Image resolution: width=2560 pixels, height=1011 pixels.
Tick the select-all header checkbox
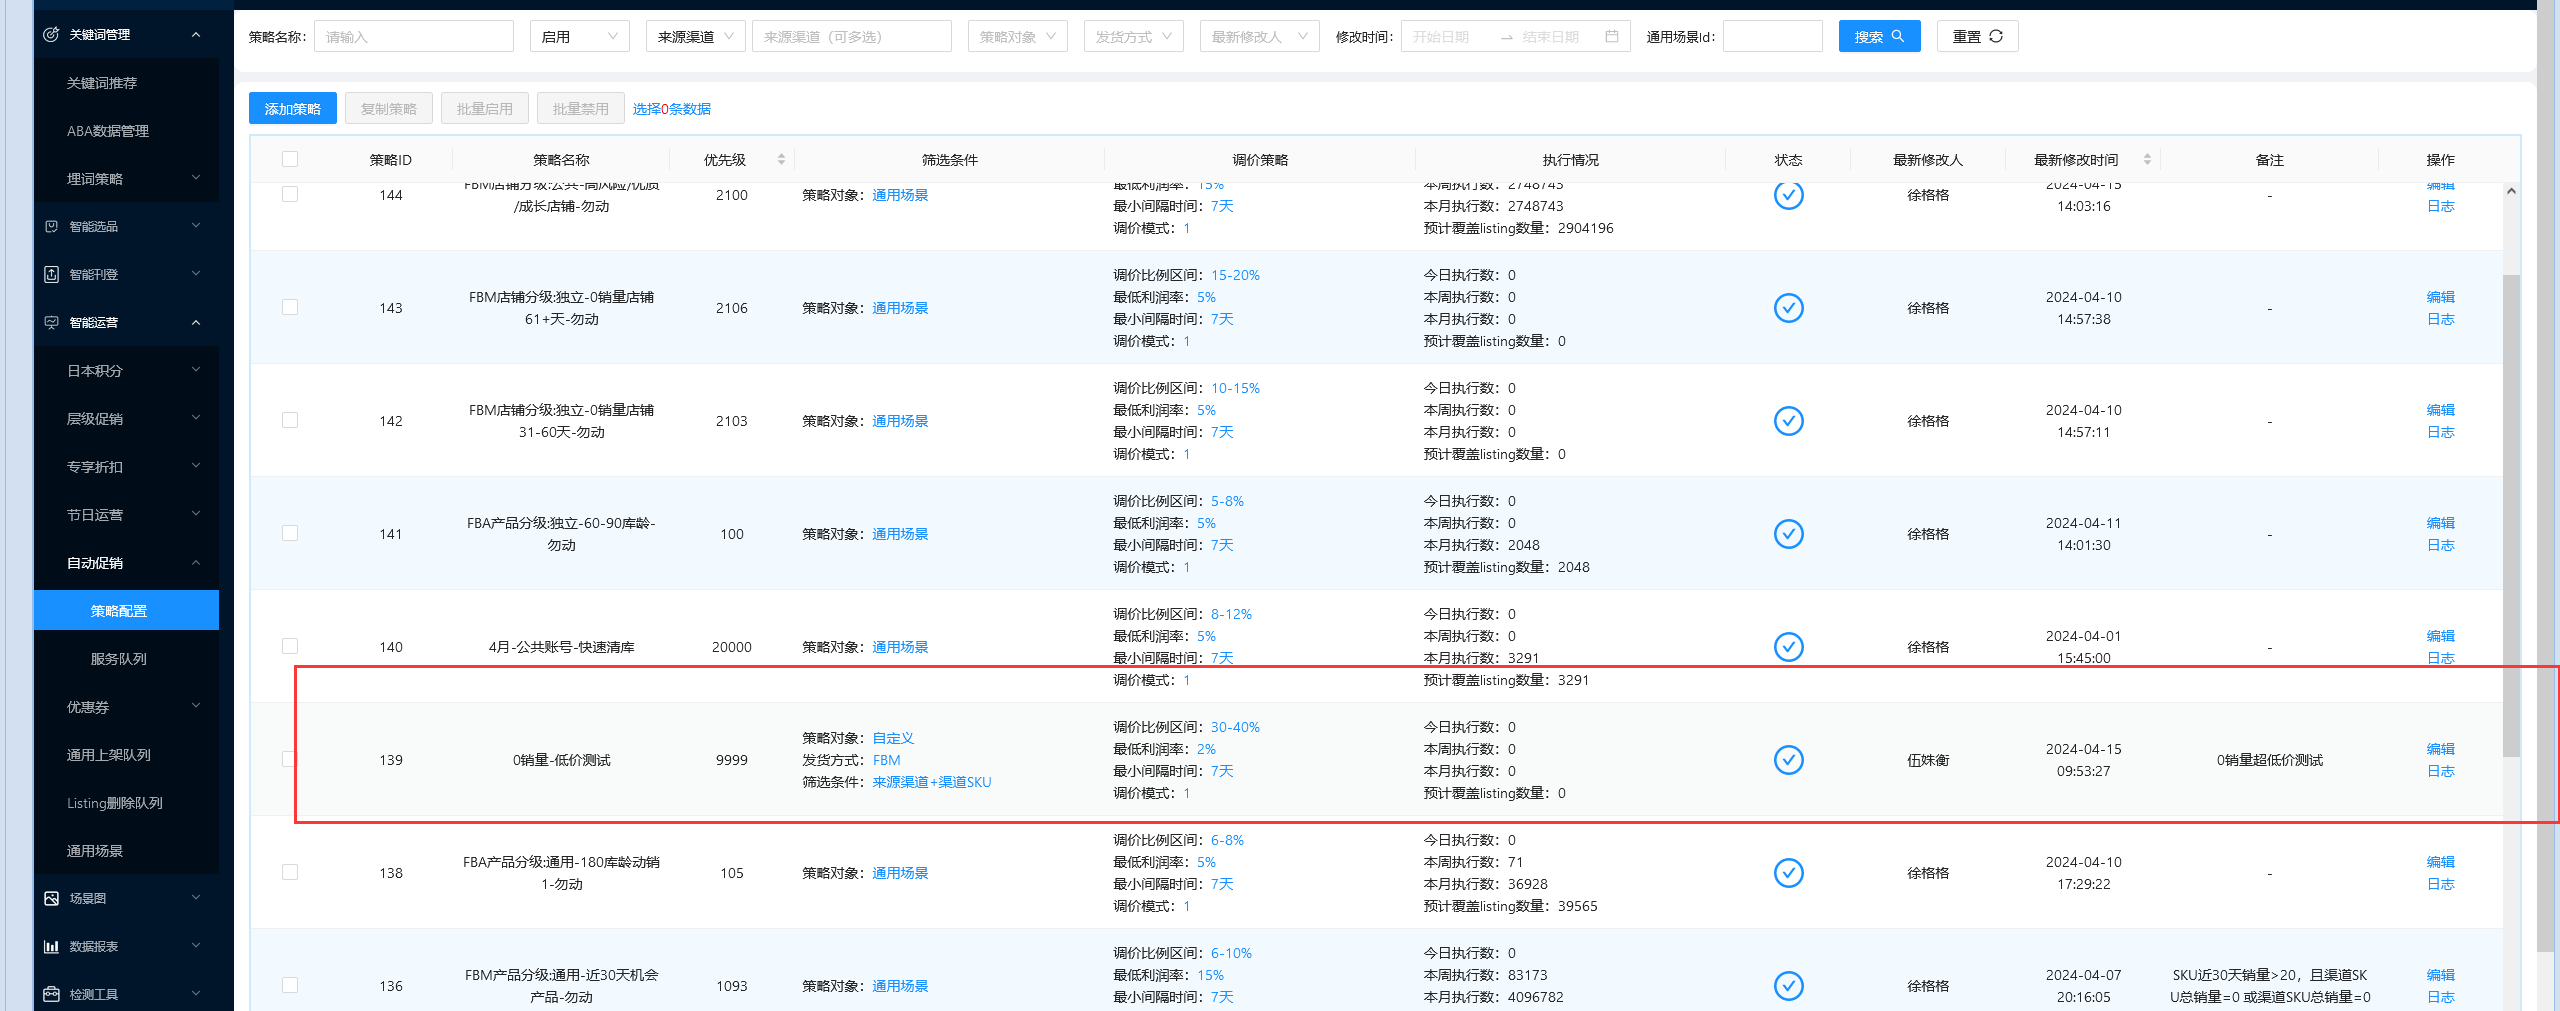290,159
